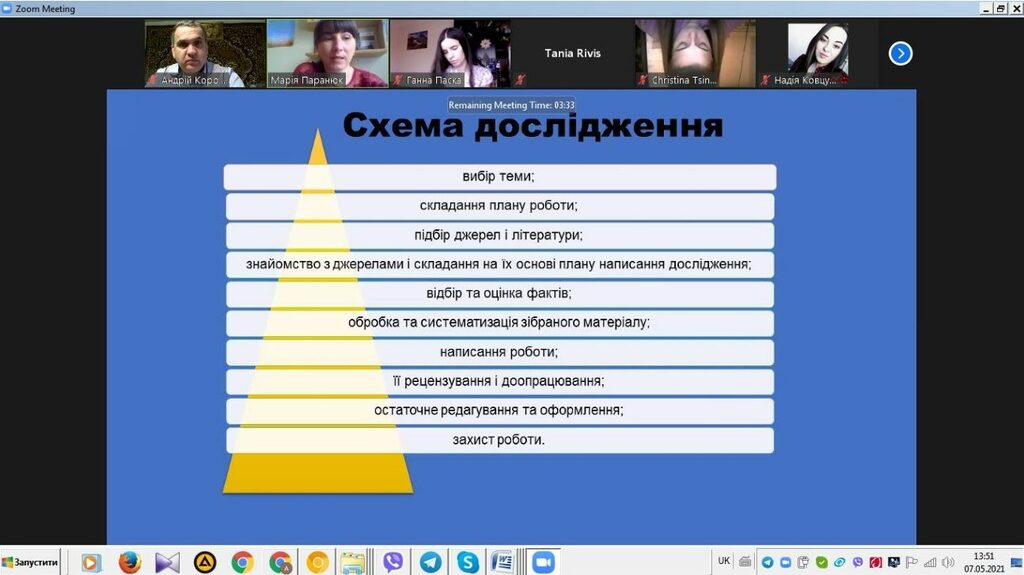Image resolution: width=1024 pixels, height=575 pixels.
Task: Show next participants with the blue arrow
Action: (x=900, y=53)
